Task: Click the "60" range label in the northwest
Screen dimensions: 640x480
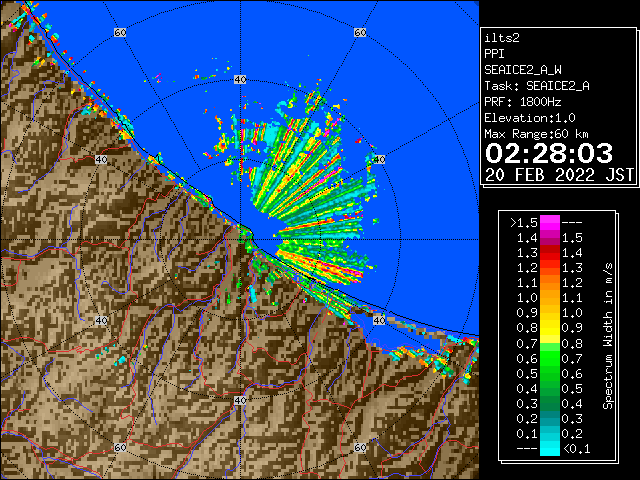Action: click(120, 32)
